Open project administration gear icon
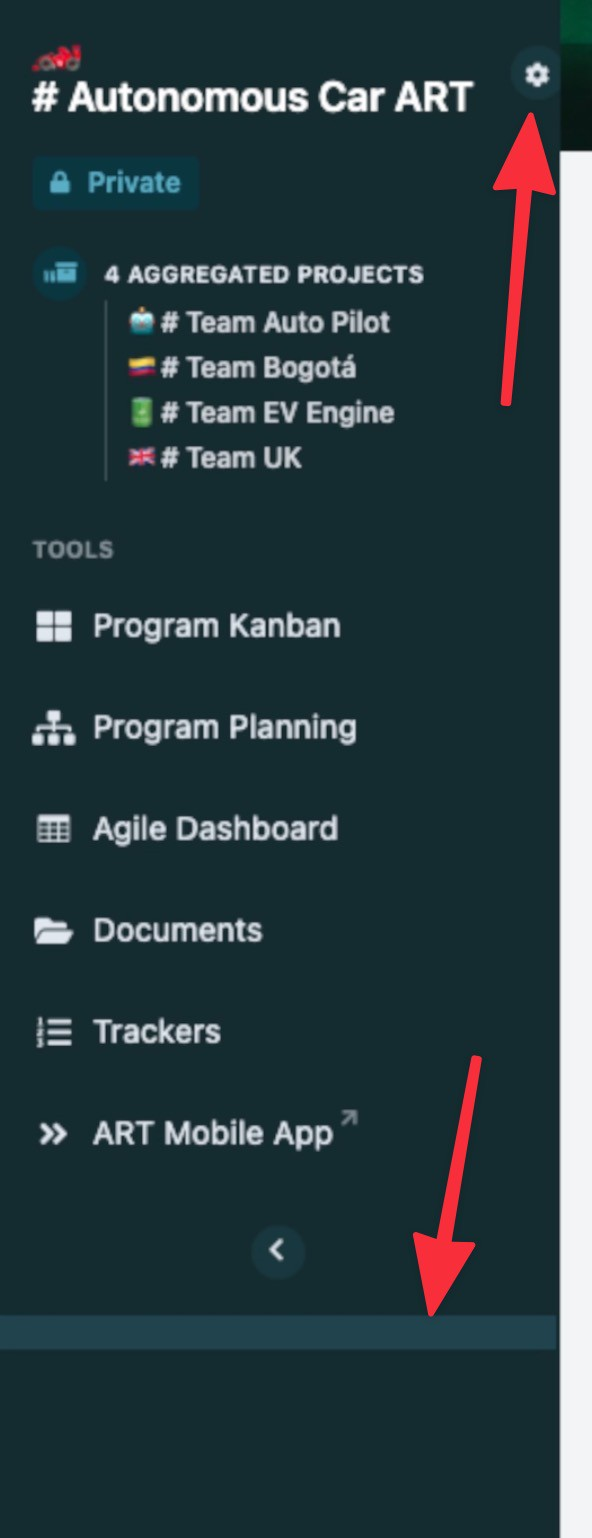 coord(537,74)
